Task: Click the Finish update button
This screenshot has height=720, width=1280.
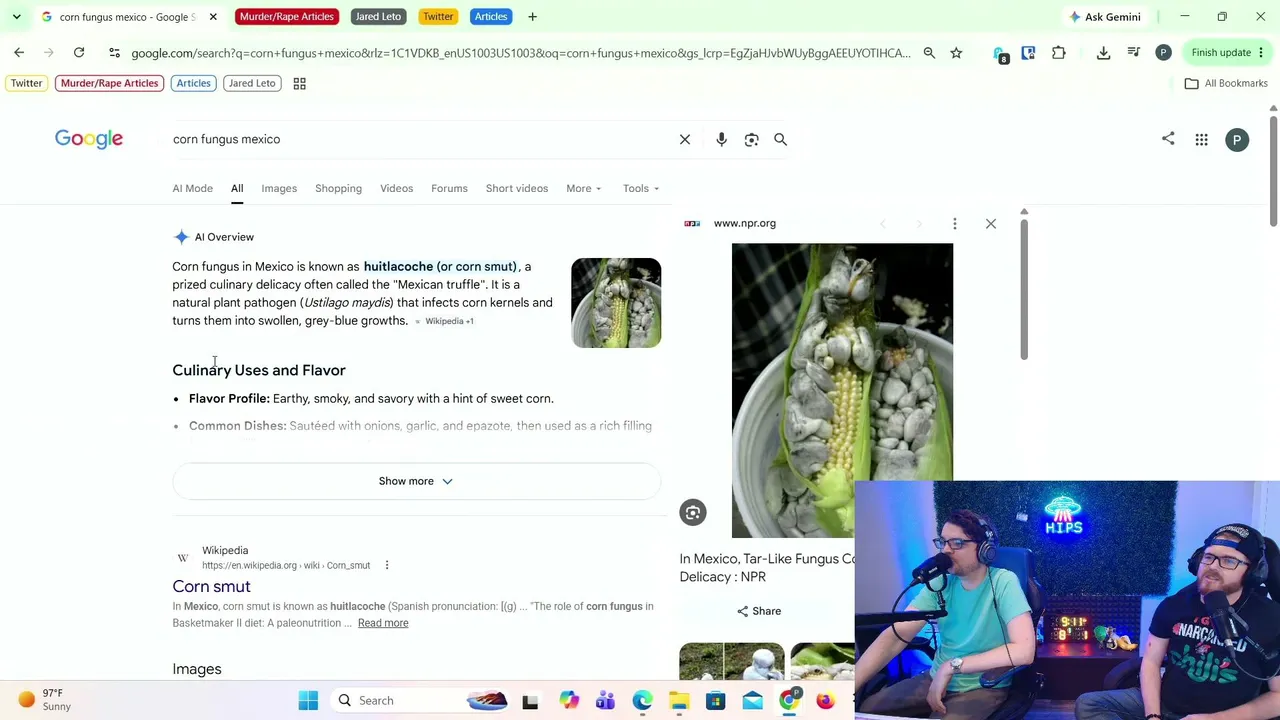Action: pos(1221,52)
